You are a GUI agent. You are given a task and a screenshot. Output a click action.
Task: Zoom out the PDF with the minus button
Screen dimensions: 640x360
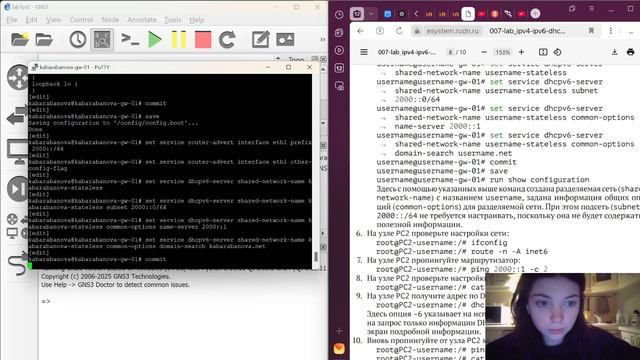(x=484, y=52)
